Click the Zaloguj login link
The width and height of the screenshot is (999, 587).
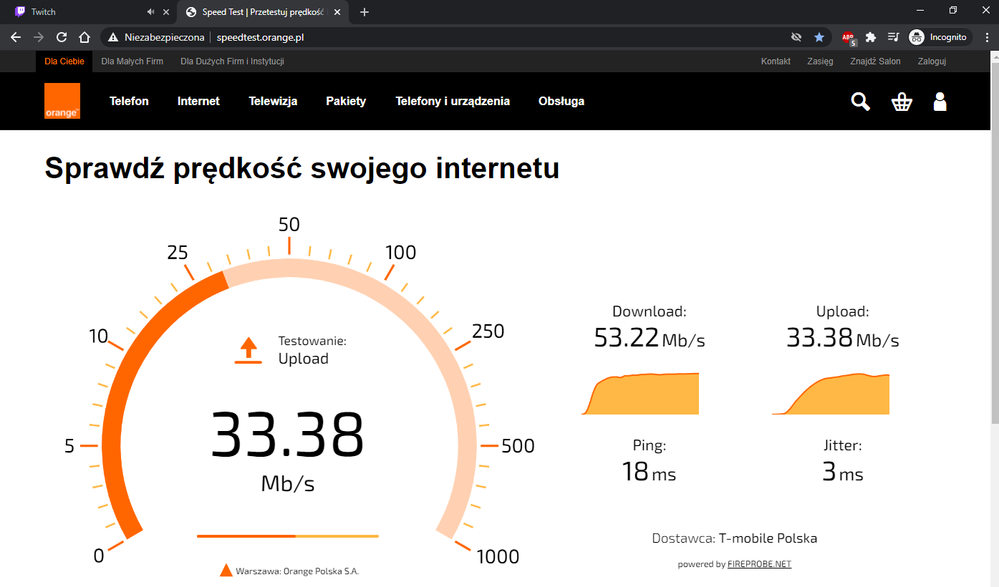(931, 61)
